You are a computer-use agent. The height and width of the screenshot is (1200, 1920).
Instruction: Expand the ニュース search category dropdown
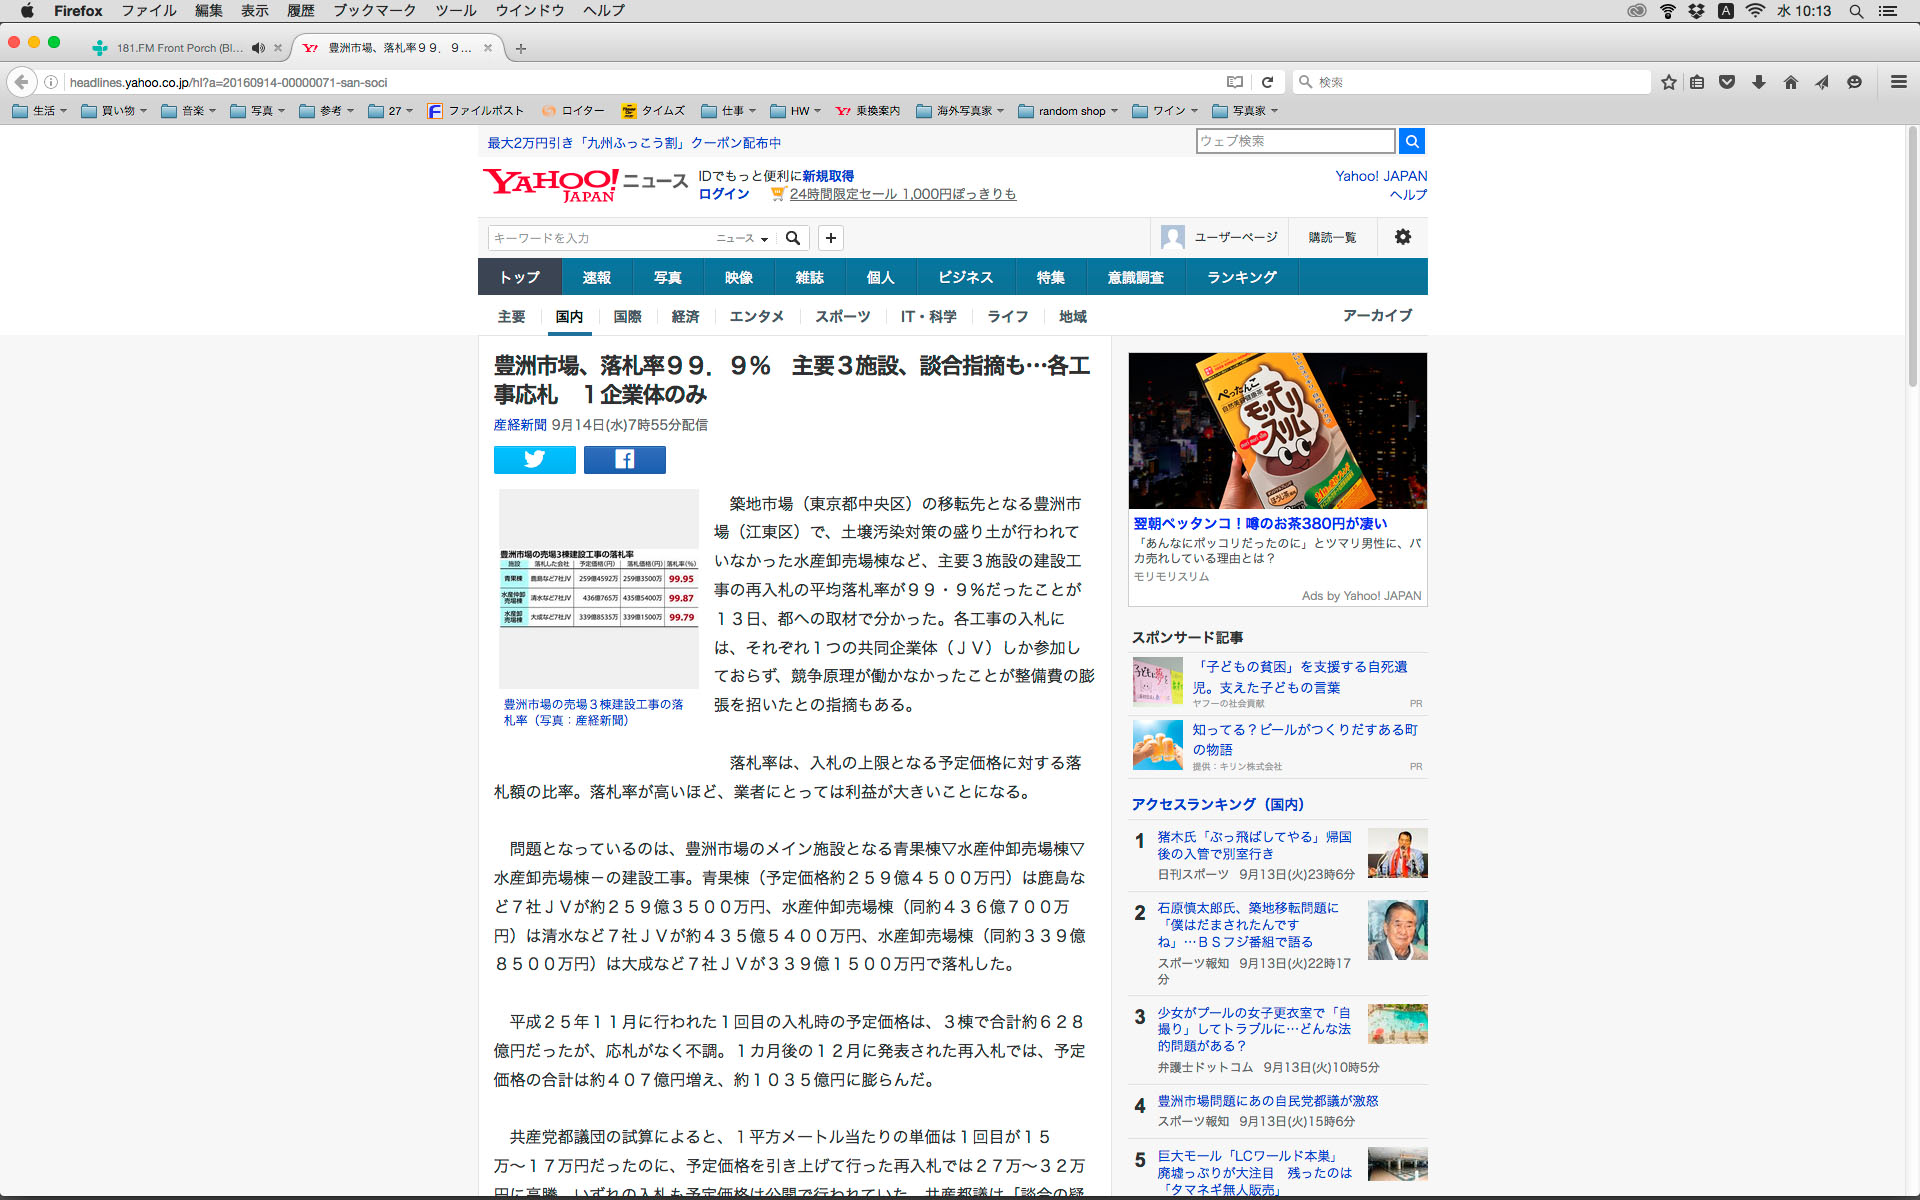tap(742, 238)
